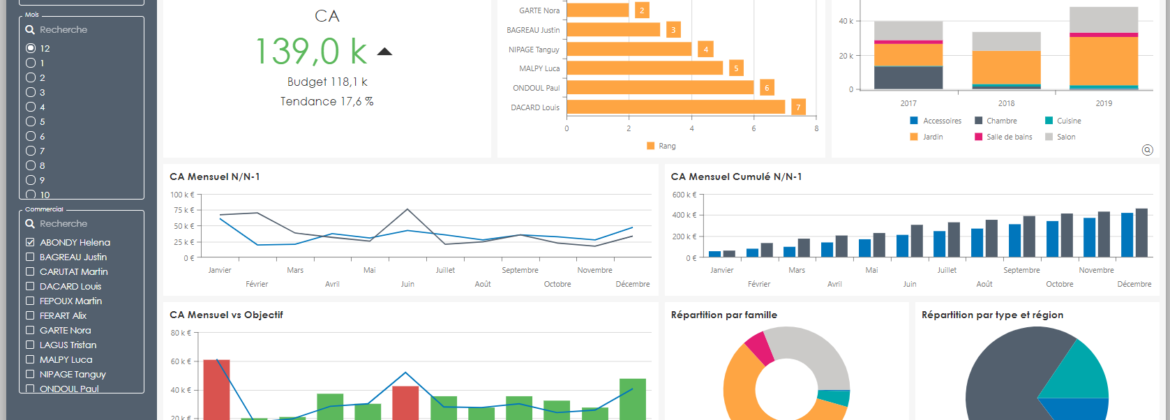Click the CA Mensuel N/N-1 chart title

click(x=215, y=177)
